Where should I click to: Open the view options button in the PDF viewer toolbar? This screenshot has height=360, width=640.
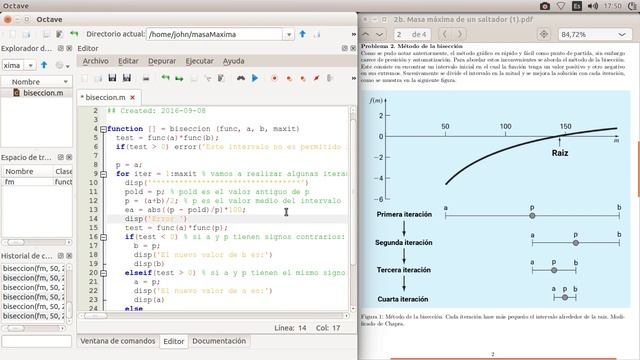tap(543, 34)
